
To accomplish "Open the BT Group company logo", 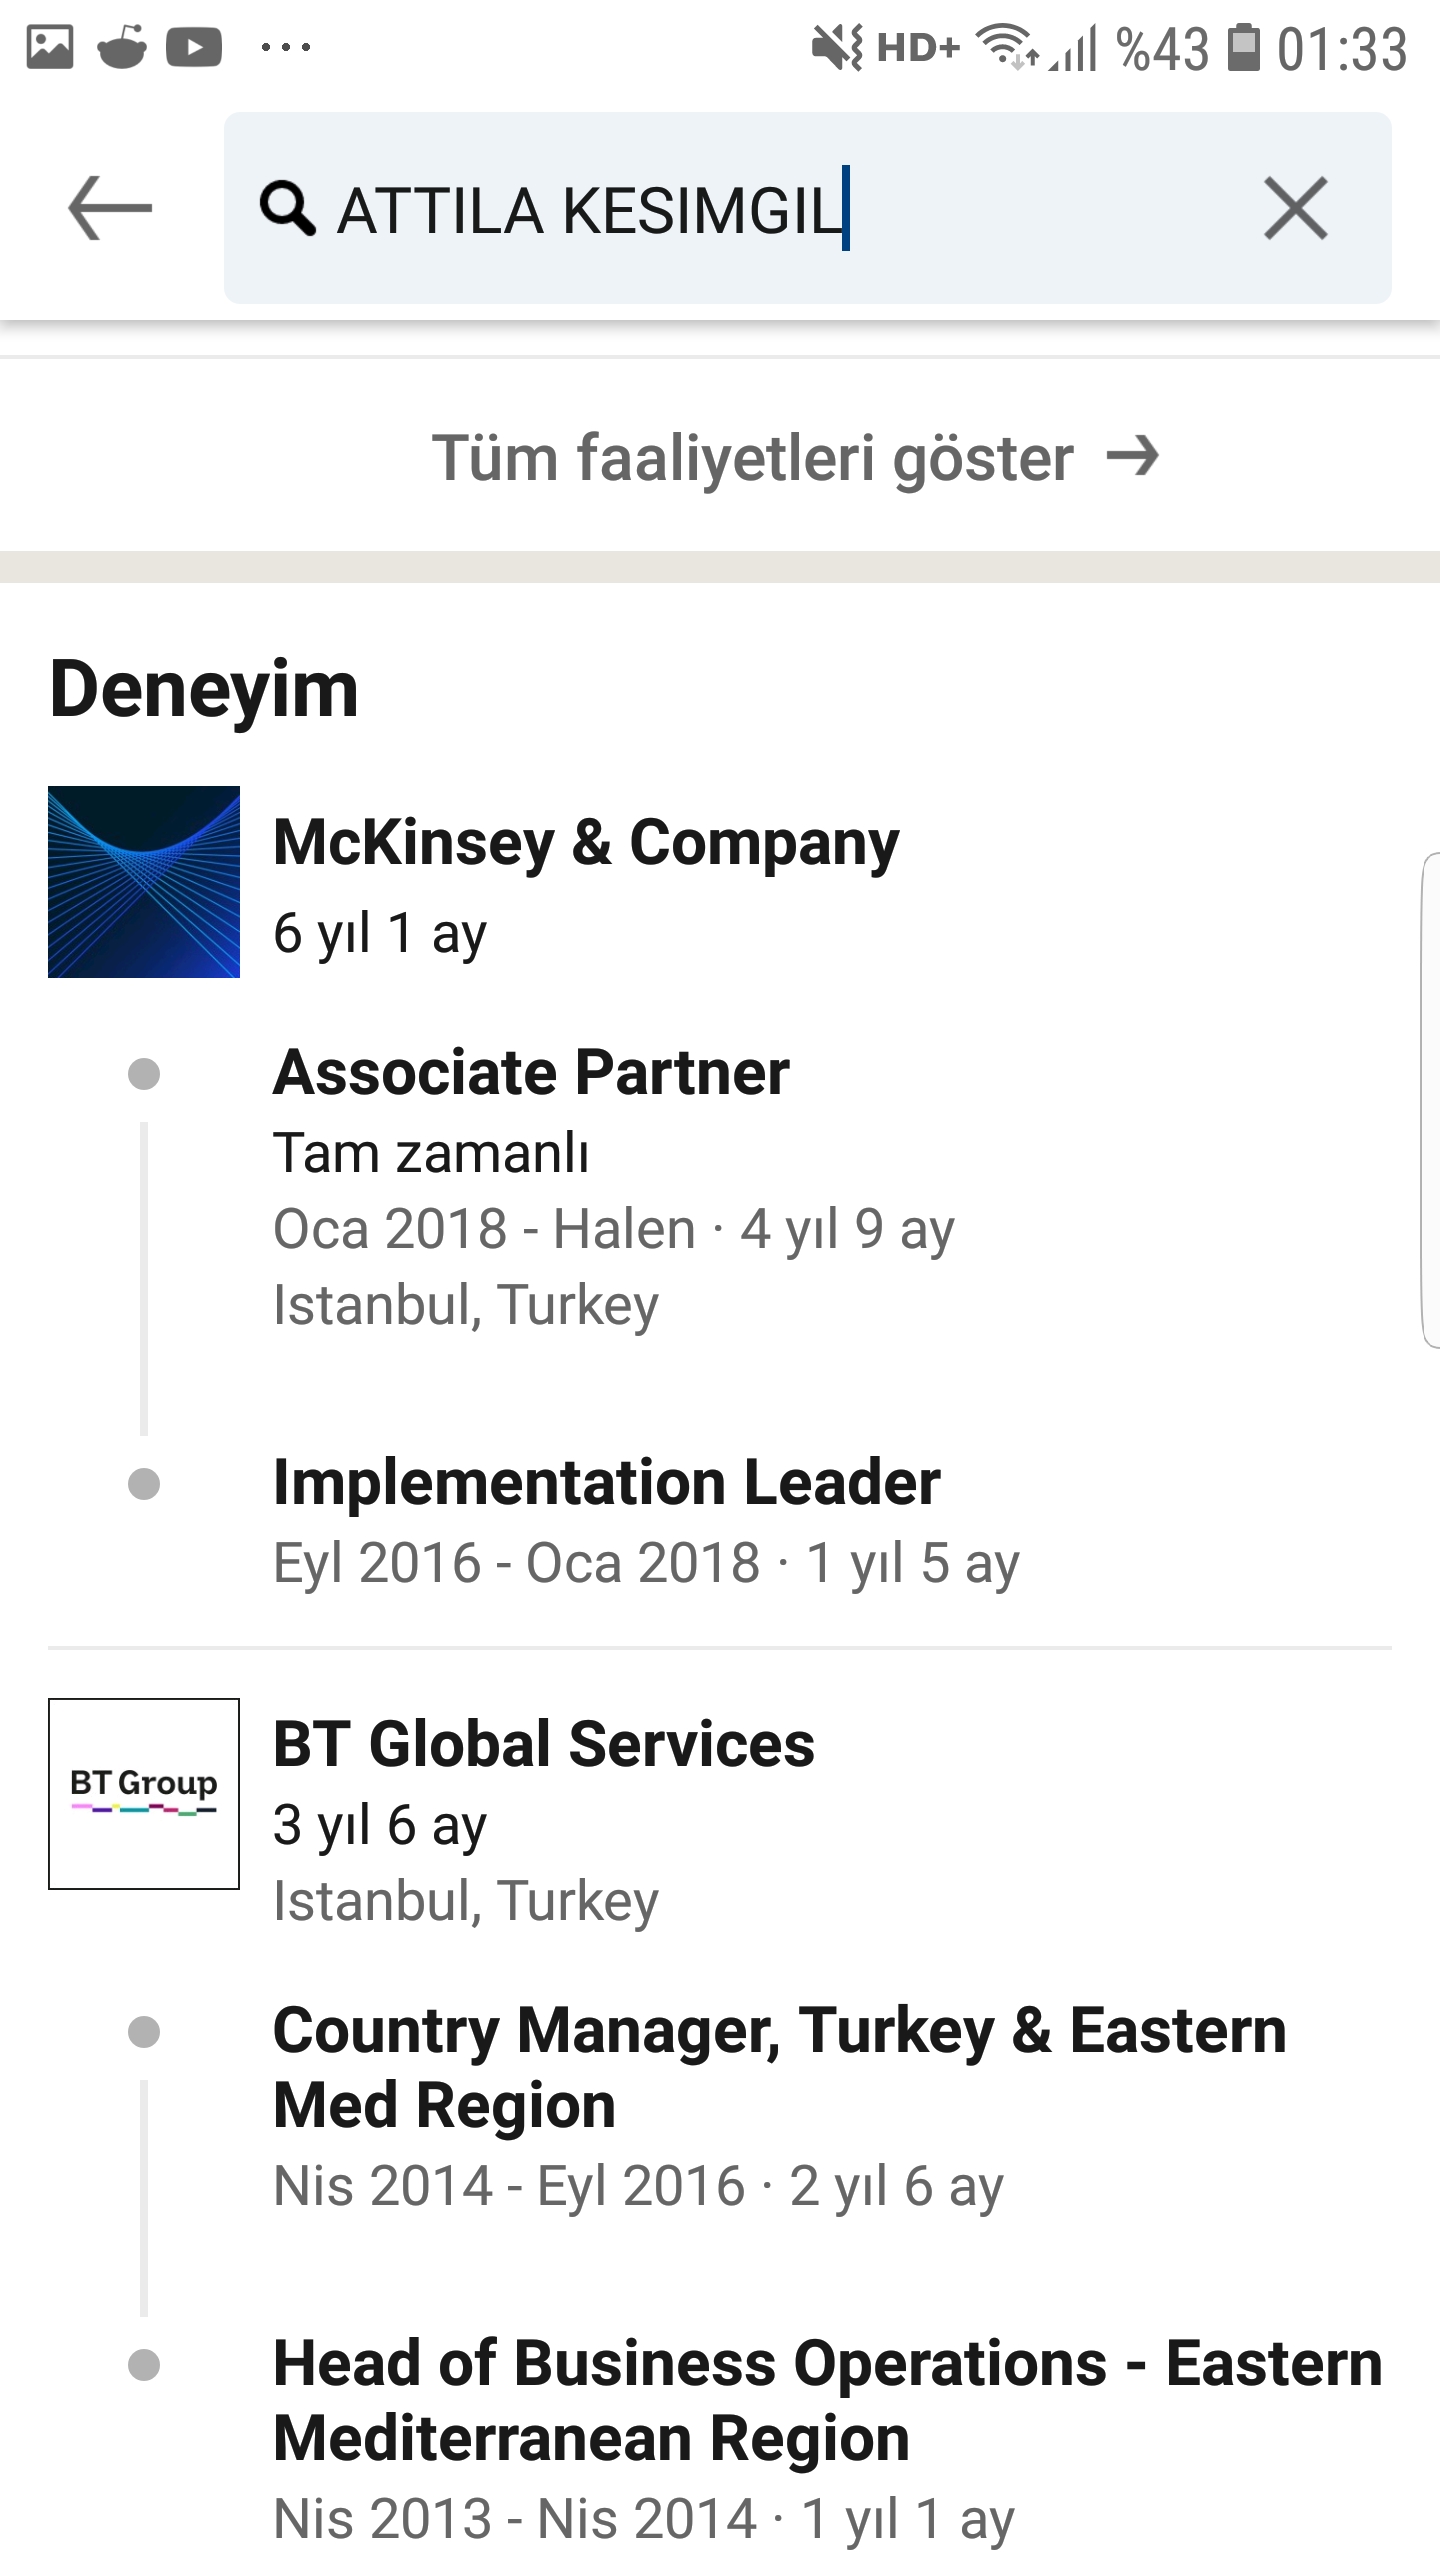I will pos(144,1793).
